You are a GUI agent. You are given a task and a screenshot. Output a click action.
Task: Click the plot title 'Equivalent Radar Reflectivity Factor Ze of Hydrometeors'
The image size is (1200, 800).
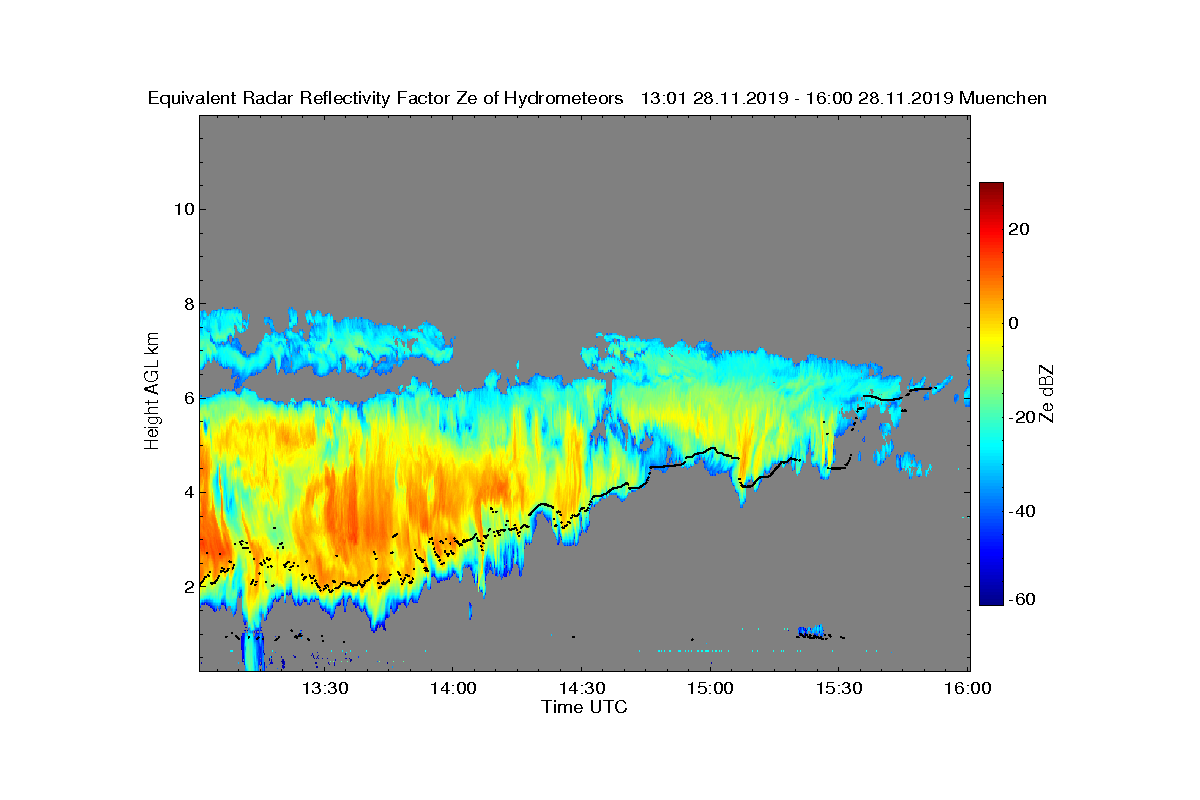tap(386, 98)
